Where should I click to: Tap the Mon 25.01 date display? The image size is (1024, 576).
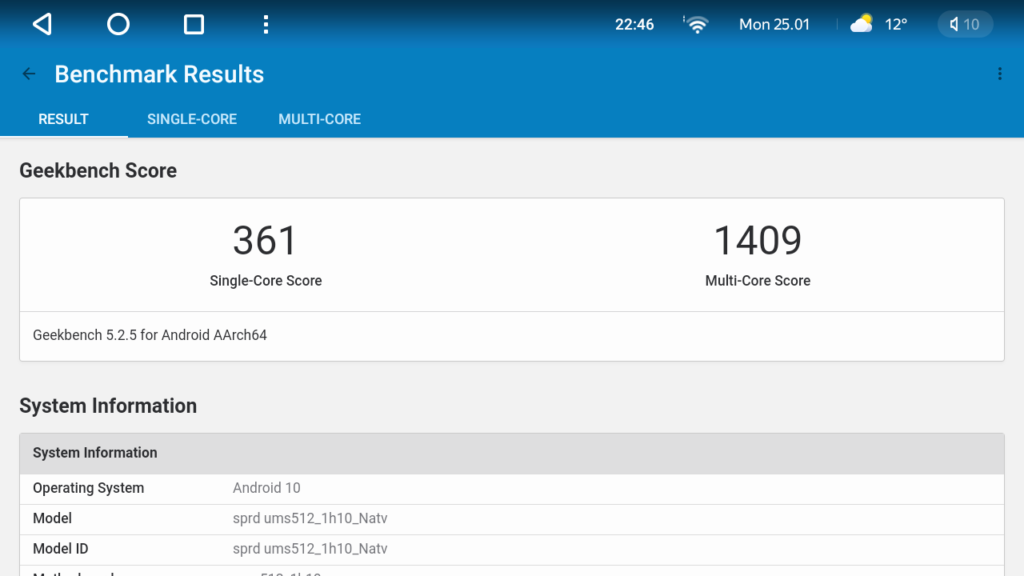(x=774, y=25)
